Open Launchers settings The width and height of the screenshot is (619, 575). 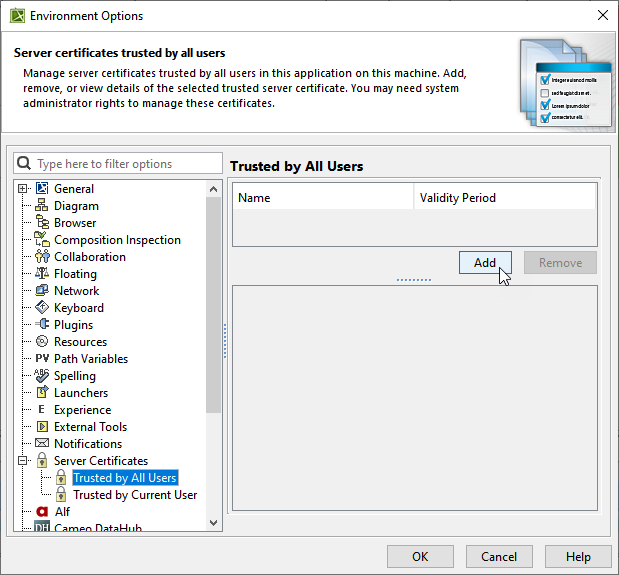[81, 393]
